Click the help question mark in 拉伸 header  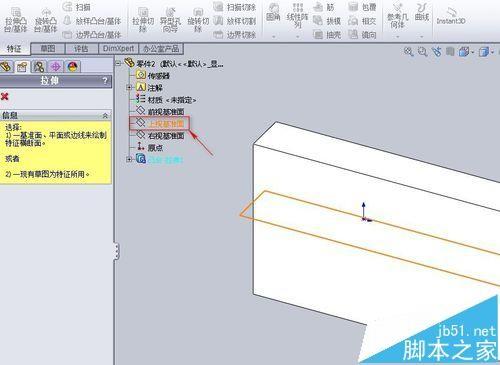click(x=105, y=80)
